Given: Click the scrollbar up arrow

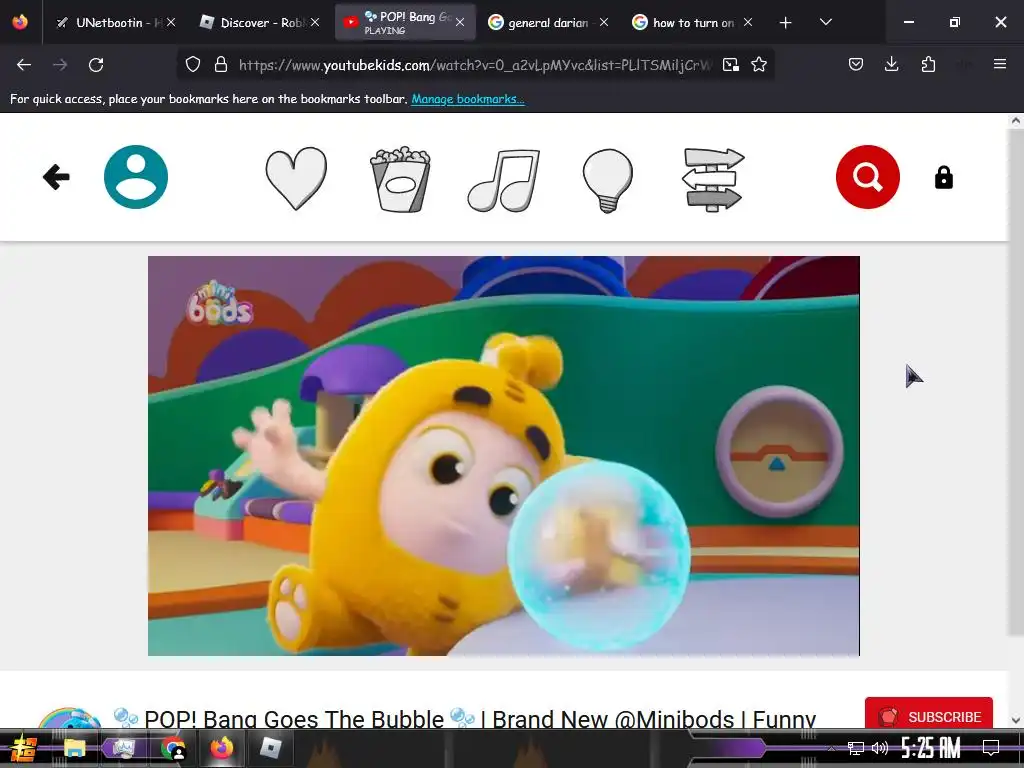Looking at the screenshot, I should pyautogui.click(x=1015, y=120).
